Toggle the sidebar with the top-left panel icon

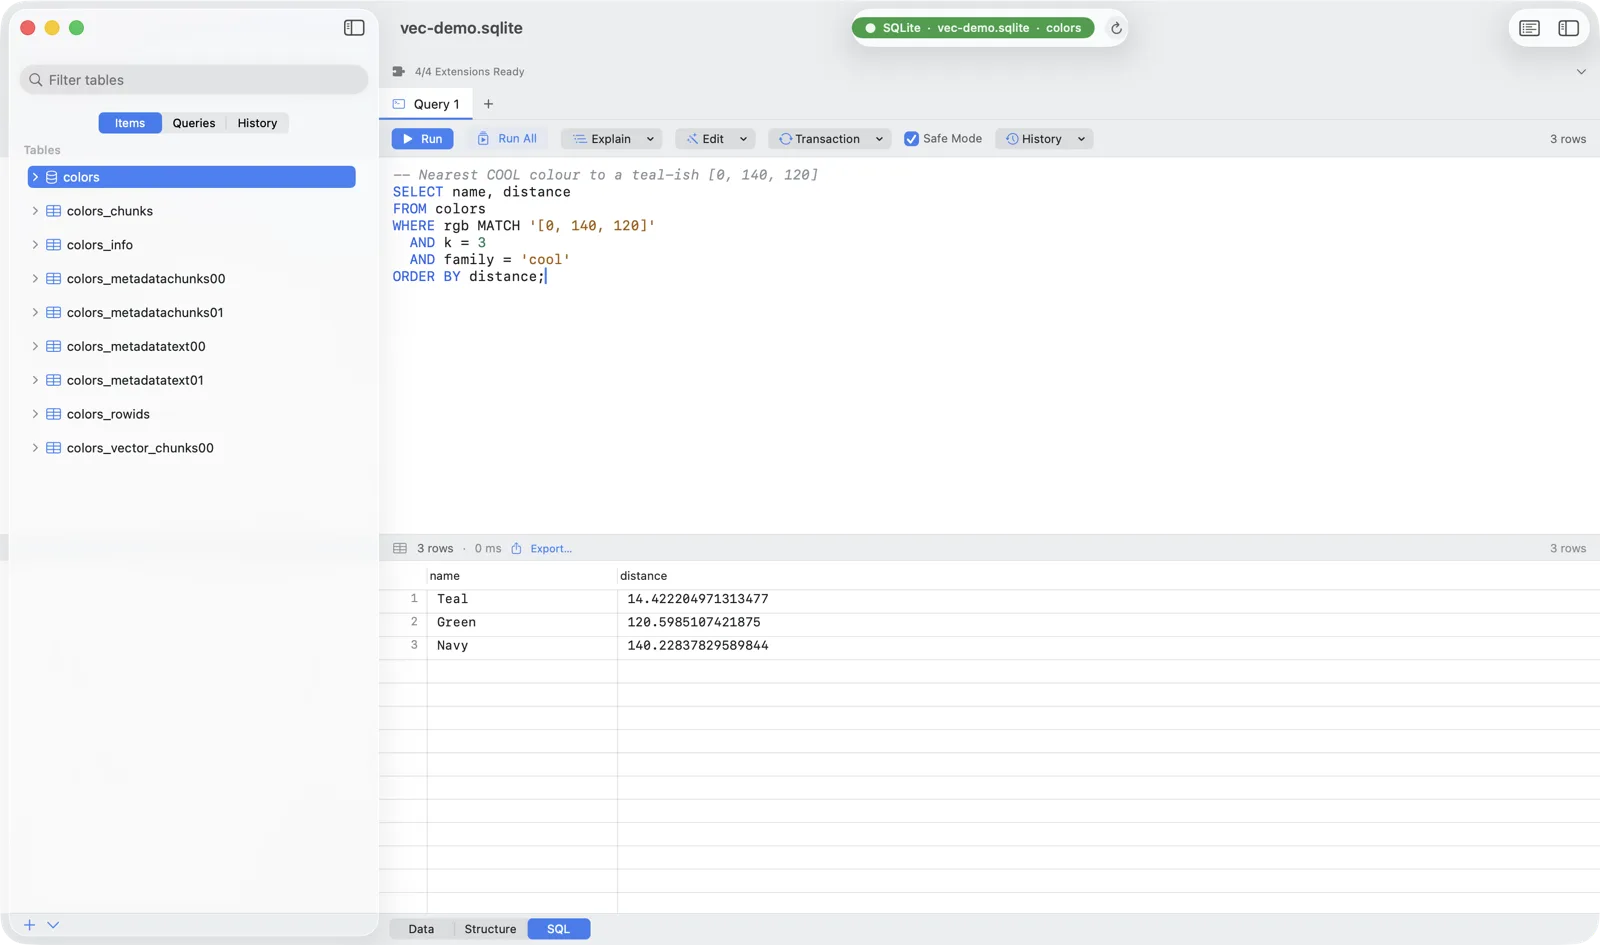(354, 28)
